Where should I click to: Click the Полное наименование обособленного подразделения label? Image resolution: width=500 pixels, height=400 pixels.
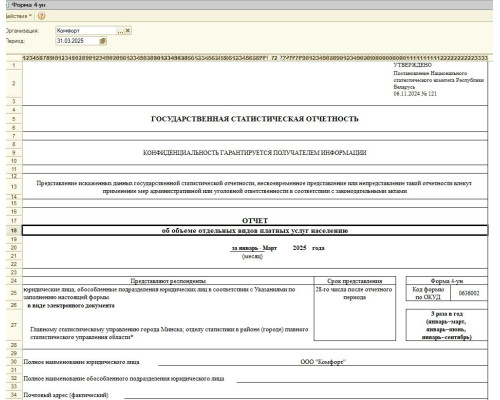tap(124, 378)
